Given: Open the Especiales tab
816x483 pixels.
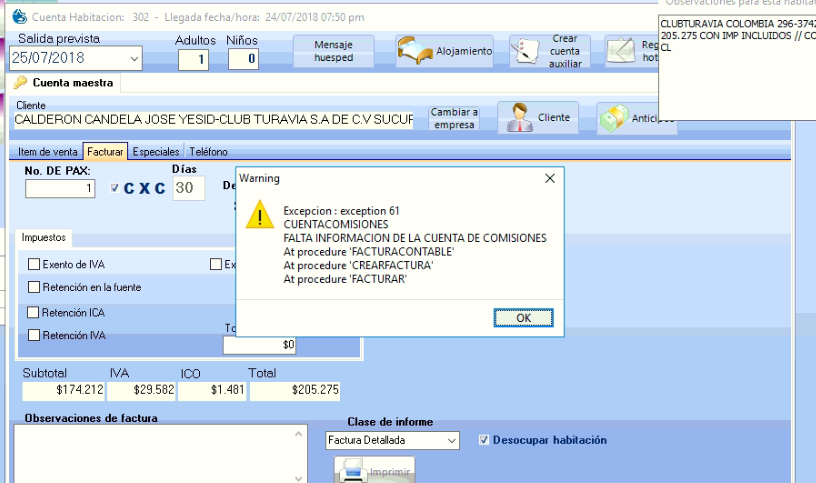Looking at the screenshot, I should pyautogui.click(x=156, y=152).
